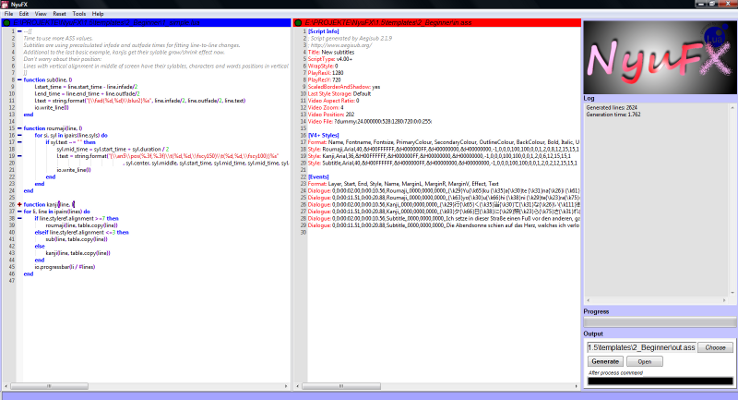Viewport: 738px width, 400px height.
Task: Open the Edit menu
Action: click(24, 14)
